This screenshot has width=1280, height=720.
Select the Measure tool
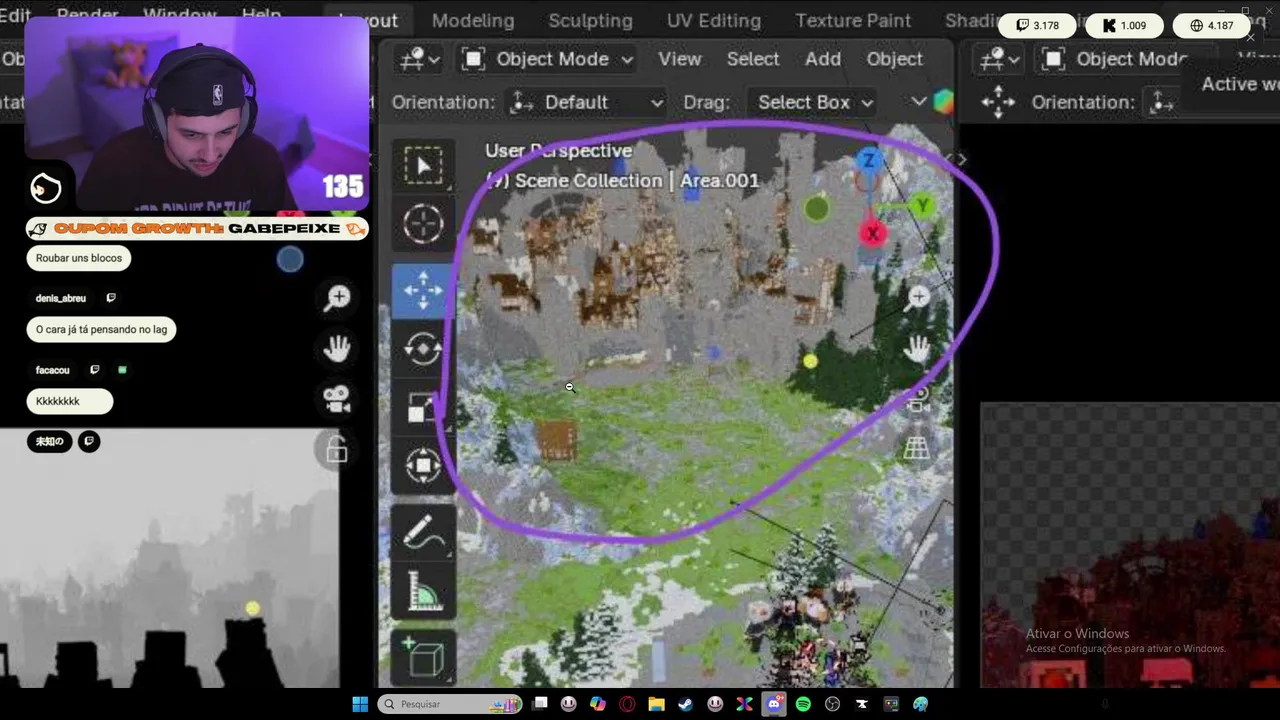(423, 592)
